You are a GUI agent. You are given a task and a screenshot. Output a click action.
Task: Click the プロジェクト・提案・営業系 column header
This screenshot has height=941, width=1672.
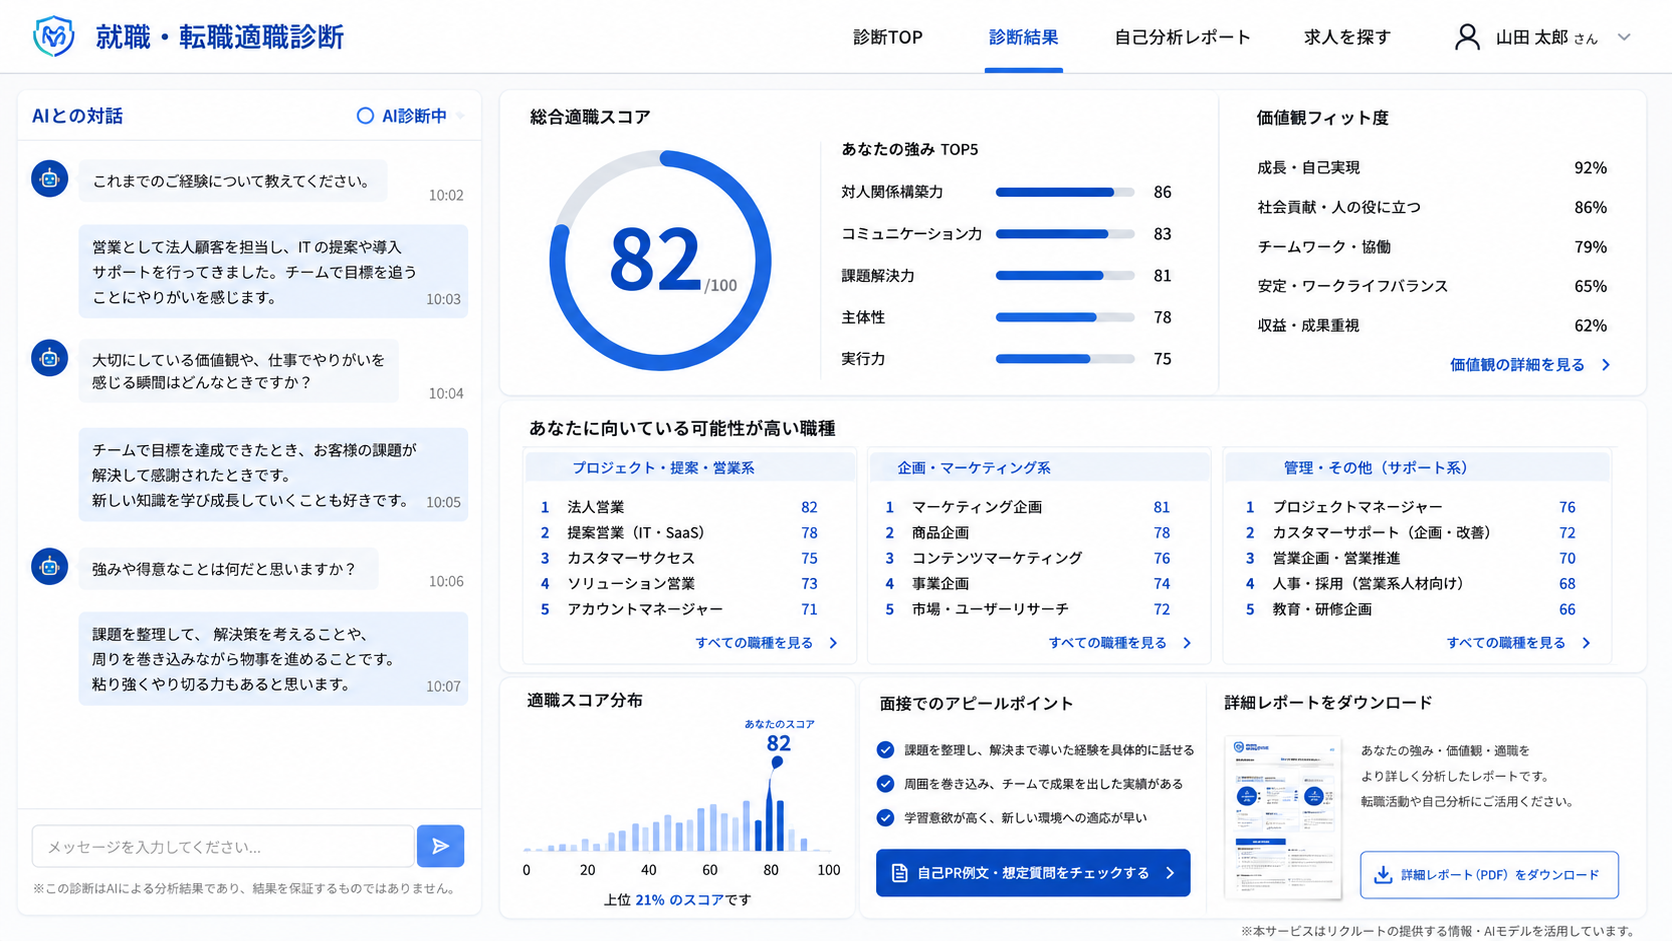(x=690, y=467)
